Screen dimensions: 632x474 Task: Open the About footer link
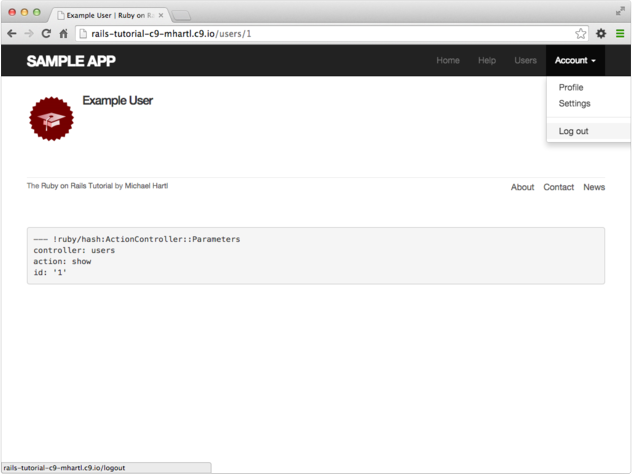(x=522, y=187)
